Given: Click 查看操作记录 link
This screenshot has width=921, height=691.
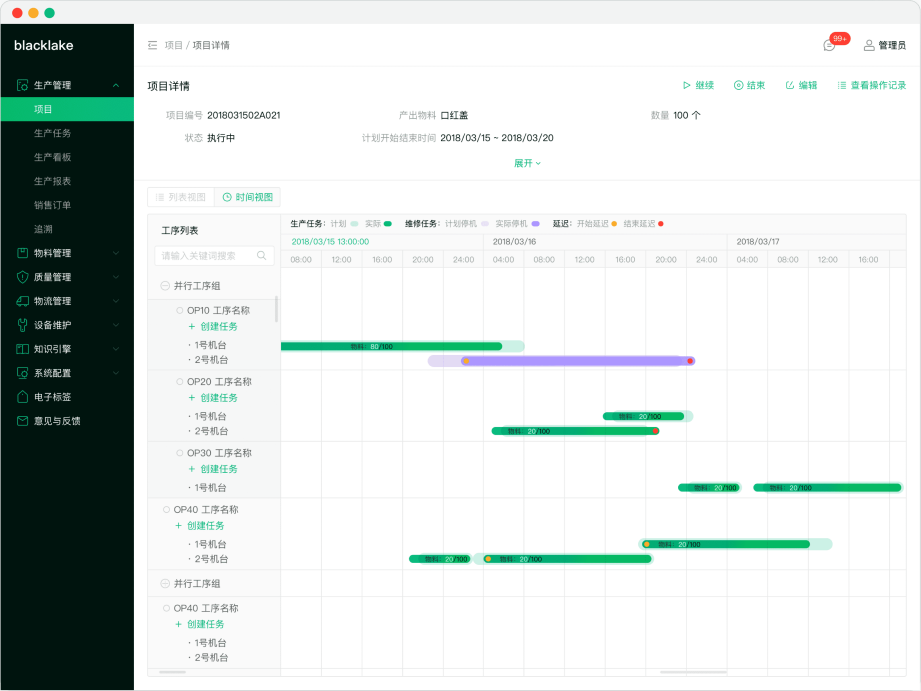Looking at the screenshot, I should (872, 85).
